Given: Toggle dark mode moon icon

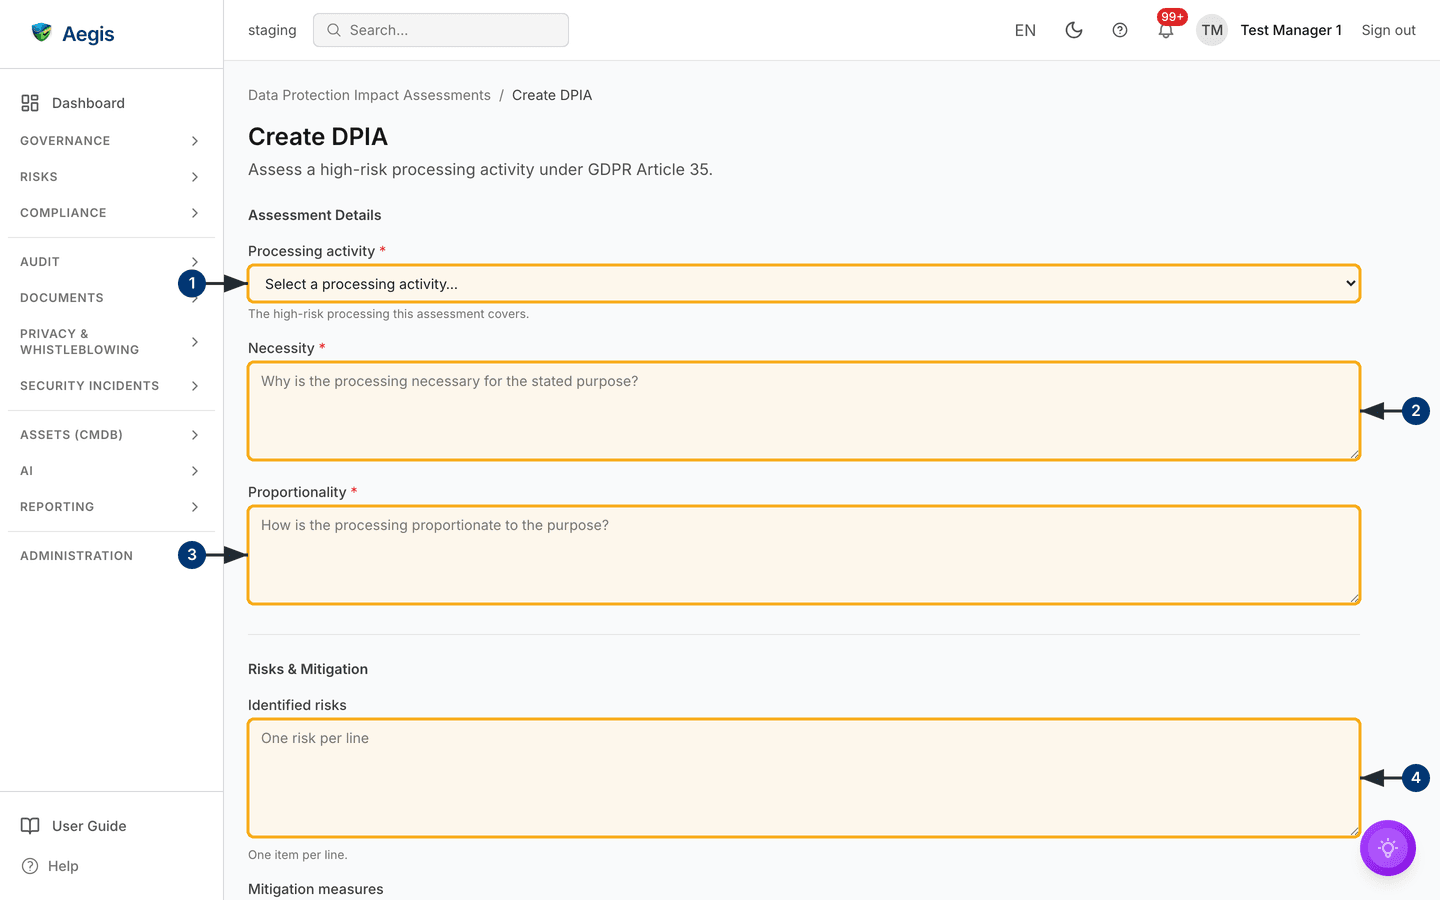Looking at the screenshot, I should click(x=1074, y=30).
